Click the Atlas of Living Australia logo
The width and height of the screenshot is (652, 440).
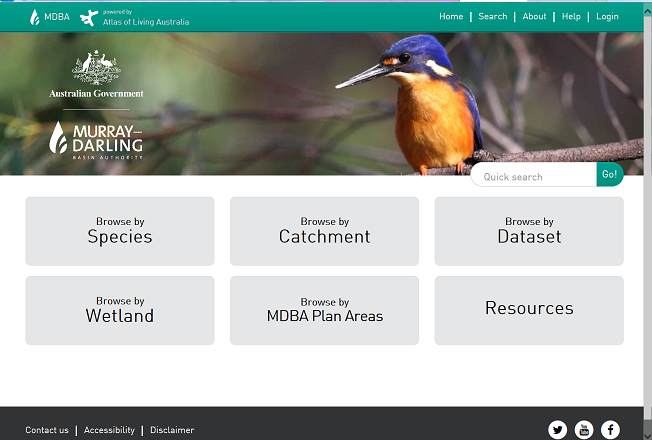click(89, 17)
